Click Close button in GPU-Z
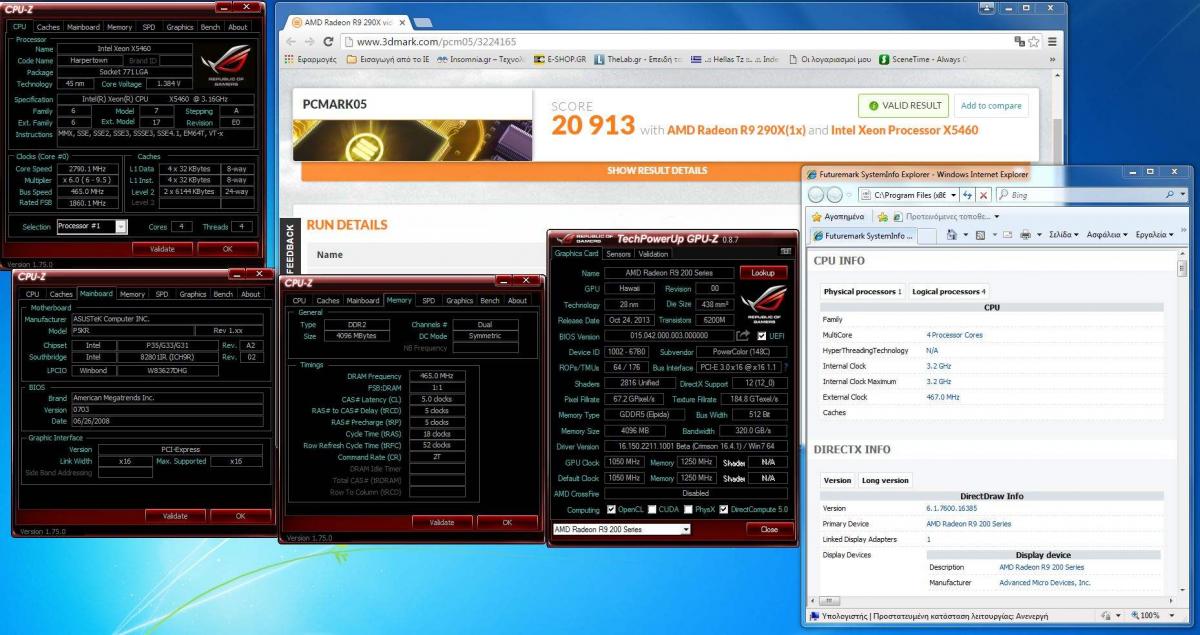Viewport: 1200px width, 635px height. pos(768,529)
